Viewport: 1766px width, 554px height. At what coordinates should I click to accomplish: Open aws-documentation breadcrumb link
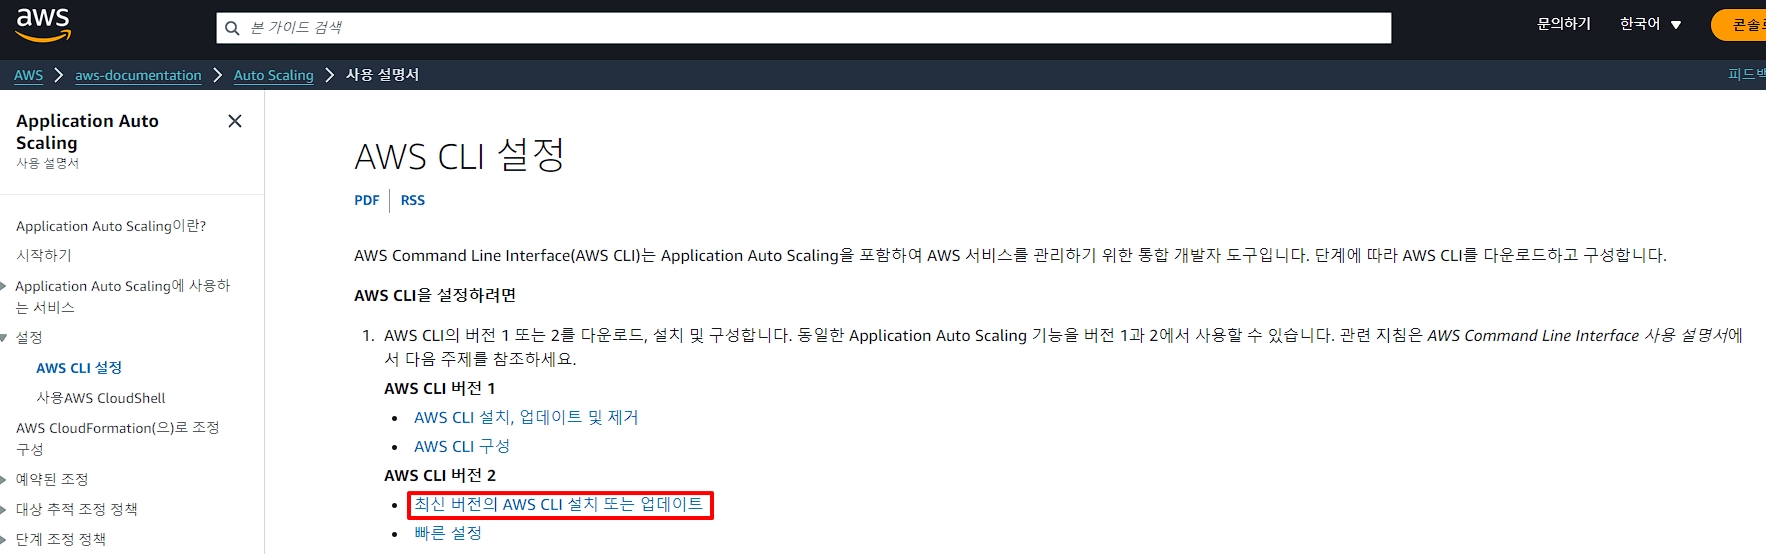(x=138, y=75)
